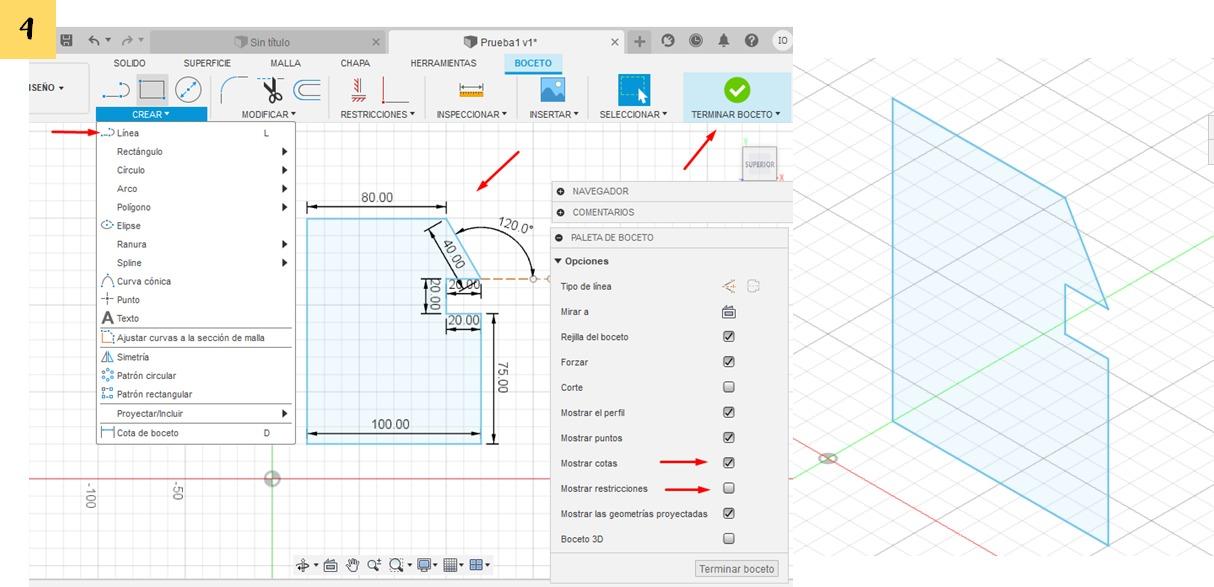Click the Zoom window (fit) icon
This screenshot has width=1214, height=587.
click(x=396, y=565)
